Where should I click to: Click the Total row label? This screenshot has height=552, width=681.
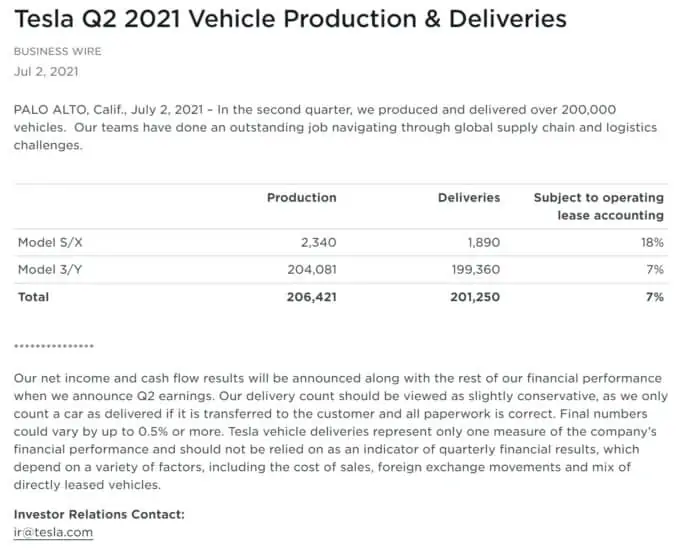tap(33, 297)
